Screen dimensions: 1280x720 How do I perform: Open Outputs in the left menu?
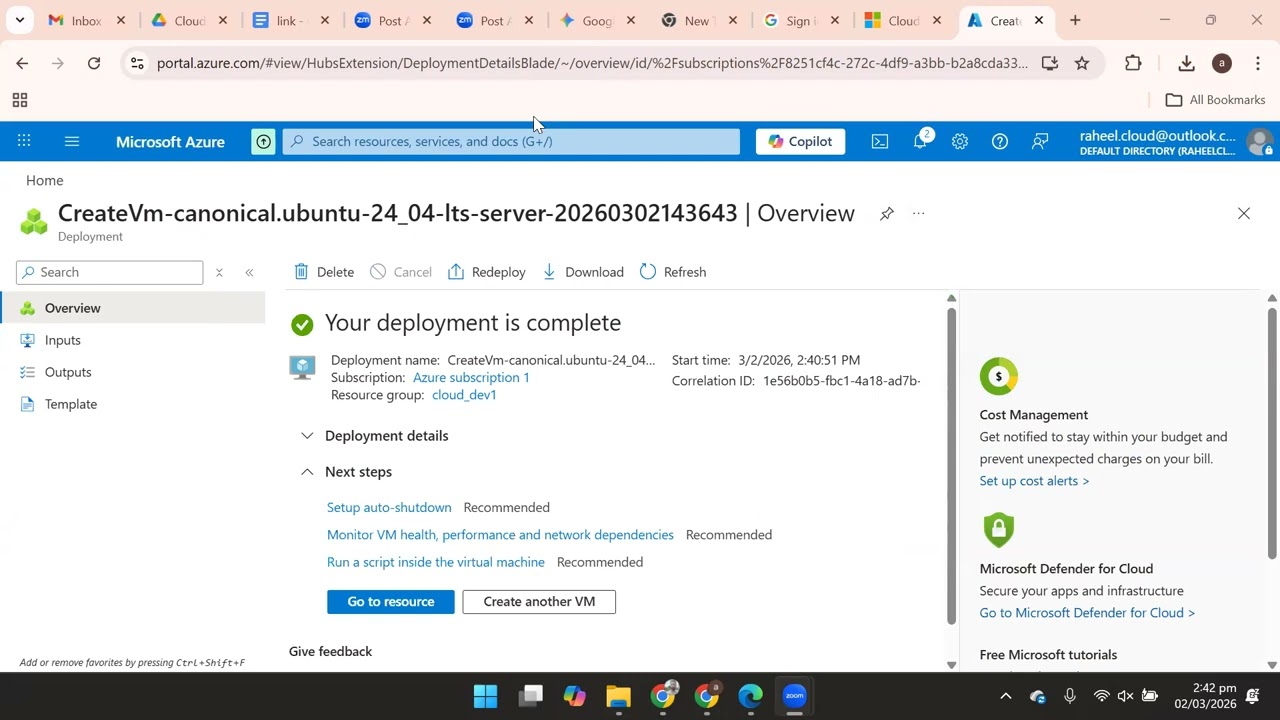point(133,372)
